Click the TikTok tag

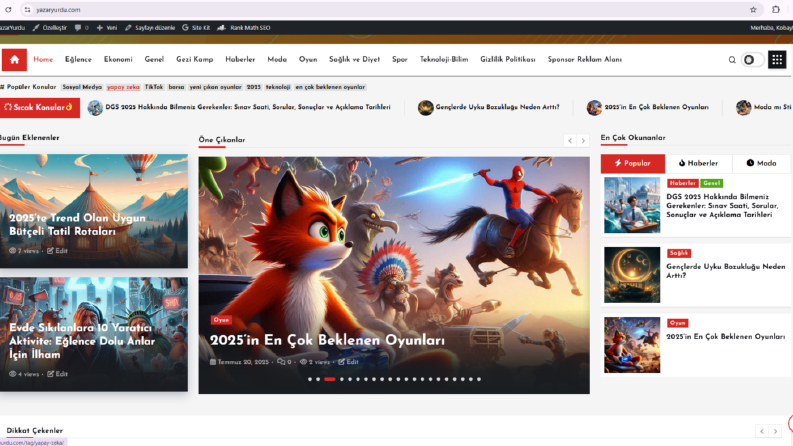[x=154, y=87]
